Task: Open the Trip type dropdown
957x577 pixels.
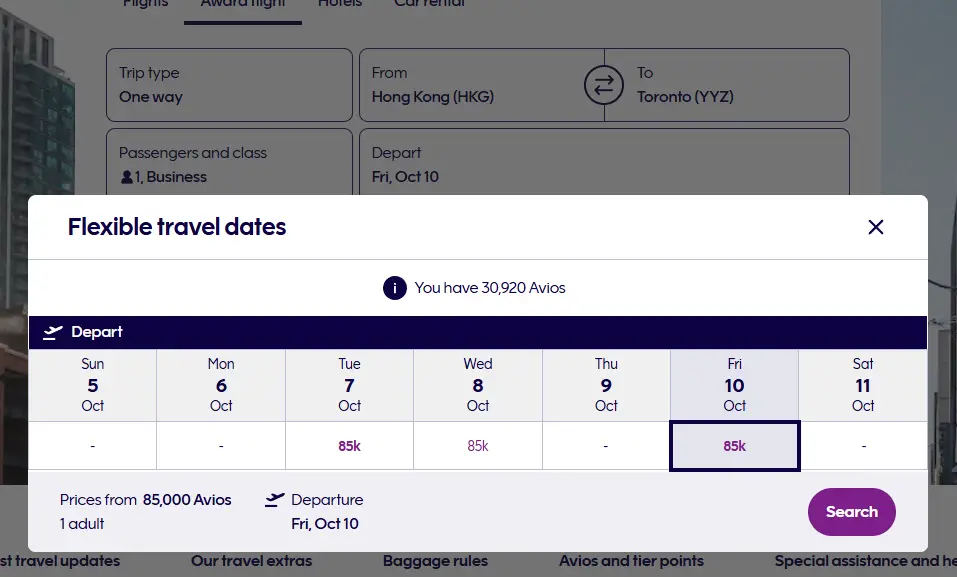Action: (229, 85)
